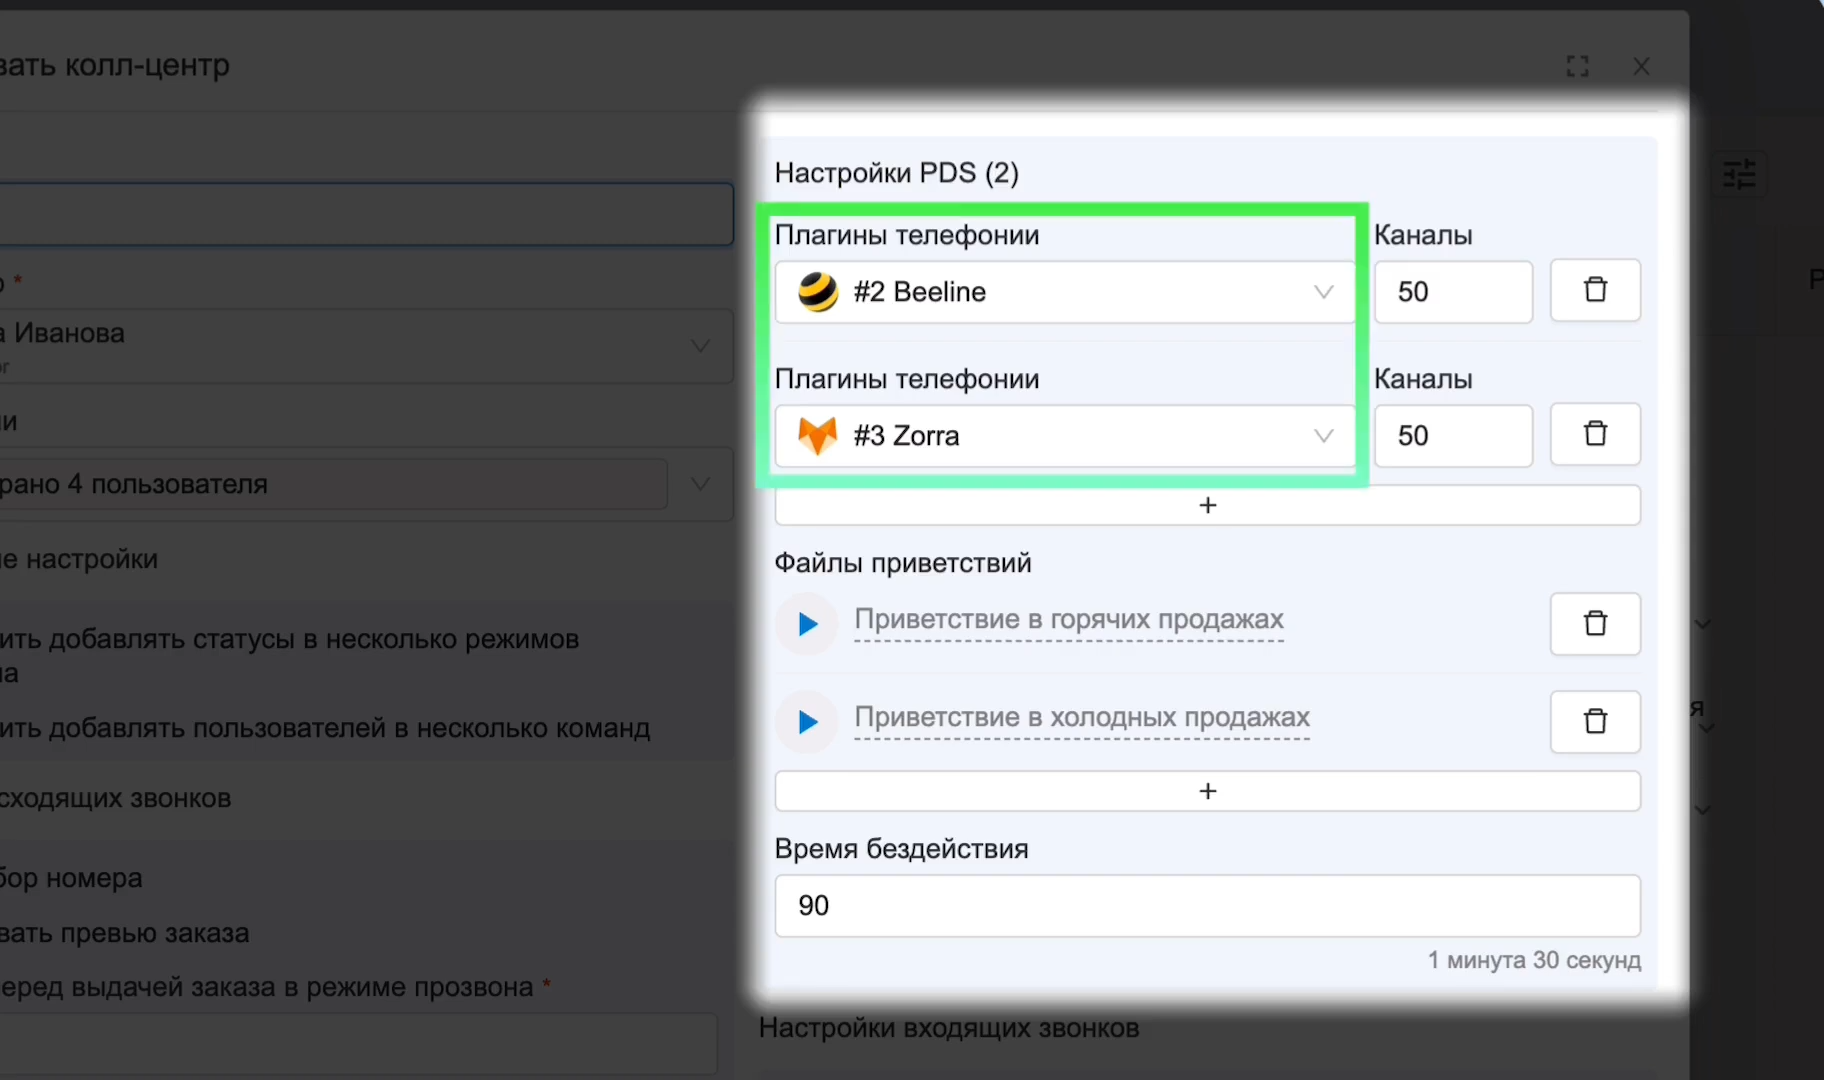Open the cold sales greeting link
1824x1080 pixels.
1082,718
